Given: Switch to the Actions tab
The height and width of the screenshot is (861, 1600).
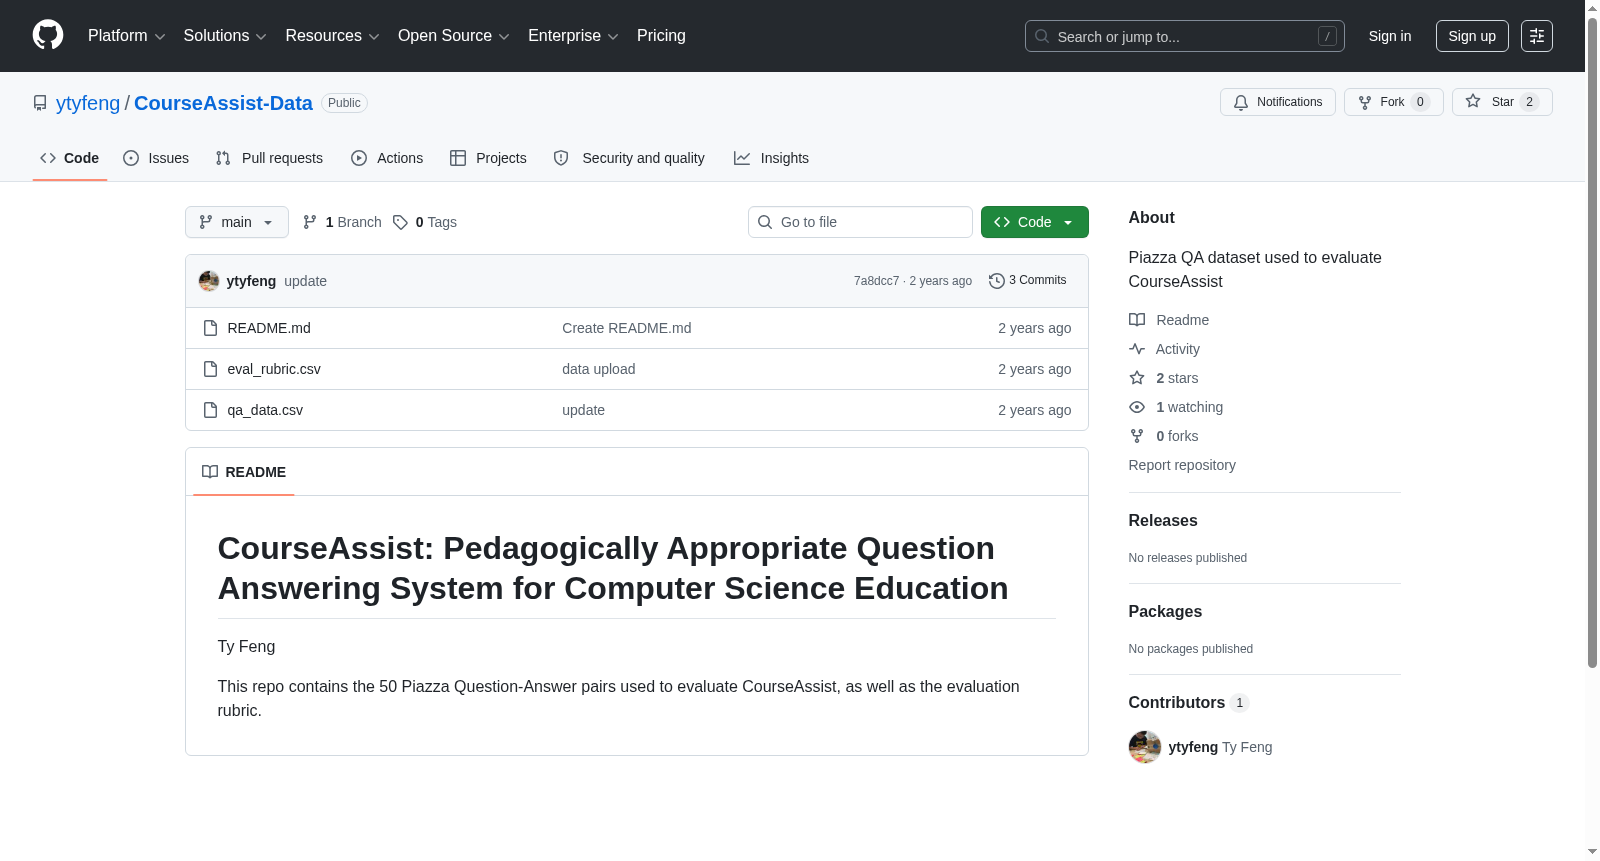Looking at the screenshot, I should point(387,158).
